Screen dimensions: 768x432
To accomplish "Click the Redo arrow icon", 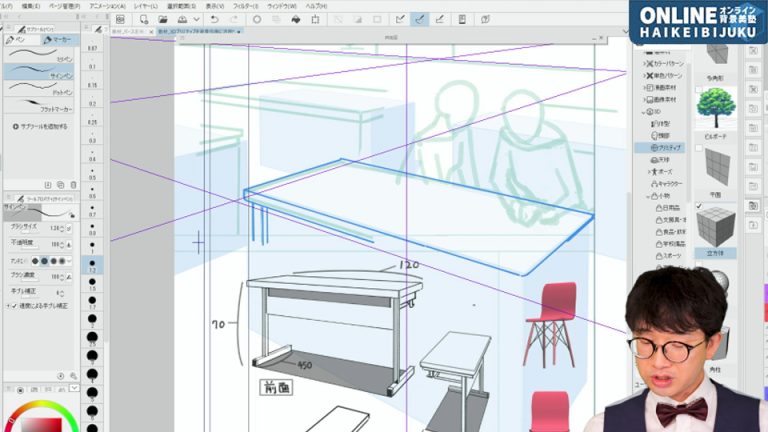I will (234, 19).
